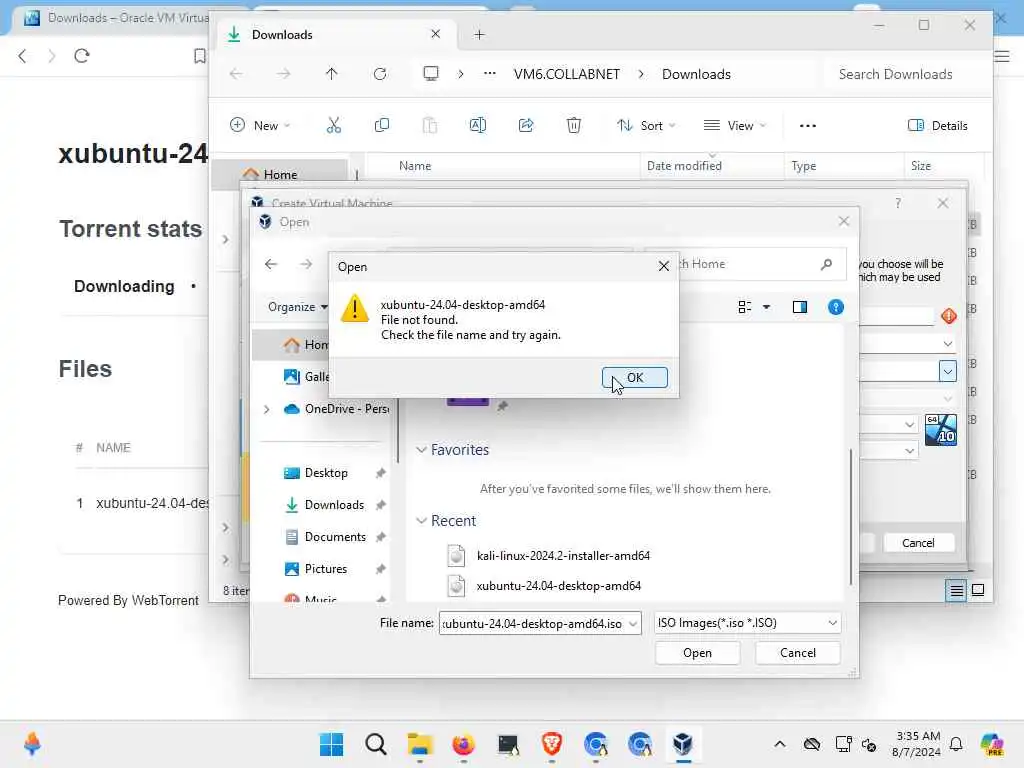Click OK in the File not found dialog
This screenshot has height=768, width=1024.
coord(634,377)
